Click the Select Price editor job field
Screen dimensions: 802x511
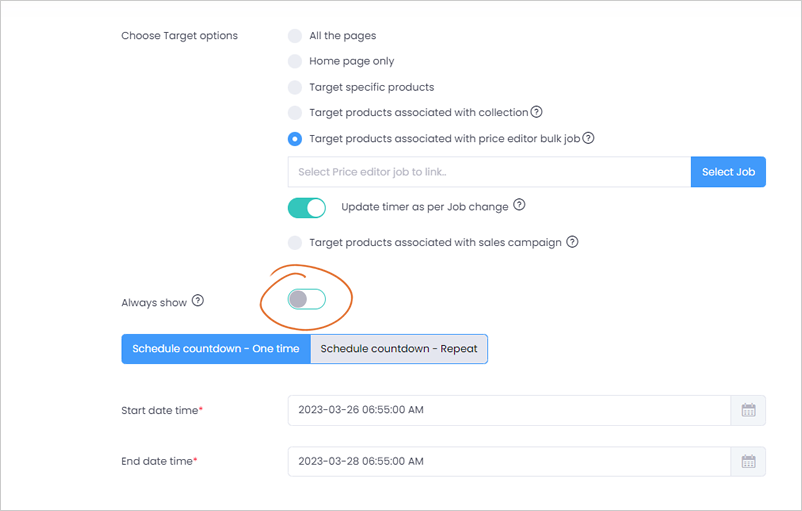[x=489, y=172]
